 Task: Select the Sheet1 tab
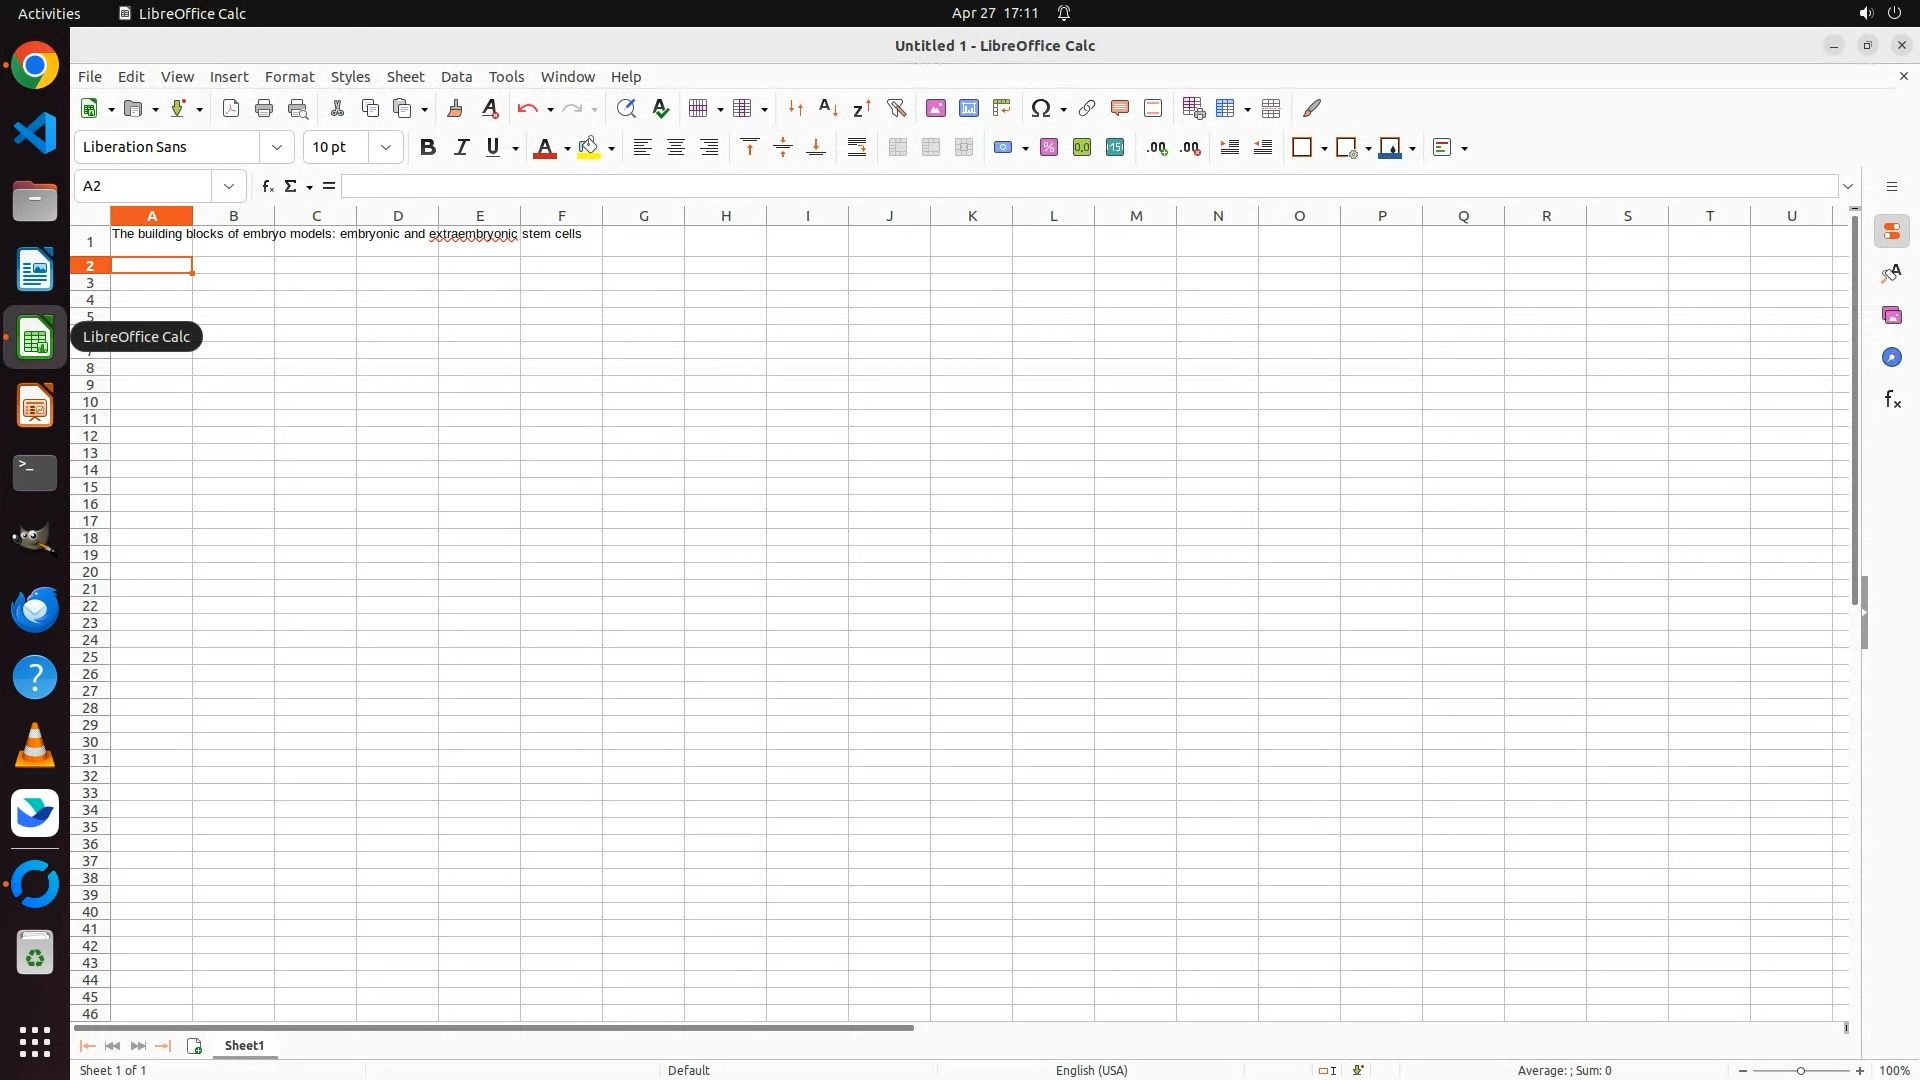(244, 1045)
